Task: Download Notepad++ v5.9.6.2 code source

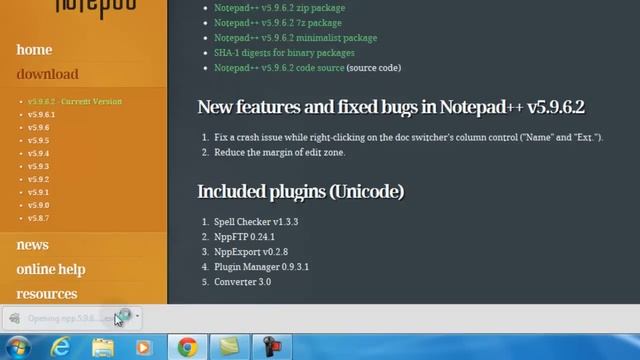Action: coord(279,68)
